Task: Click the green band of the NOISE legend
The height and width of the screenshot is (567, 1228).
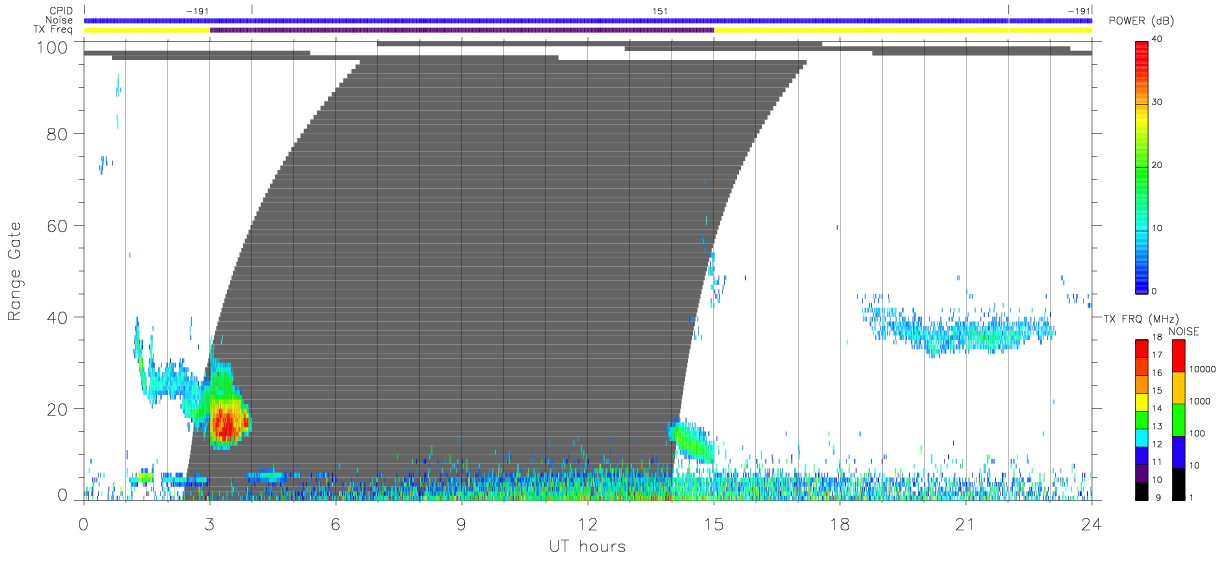Action: pyautogui.click(x=1177, y=419)
